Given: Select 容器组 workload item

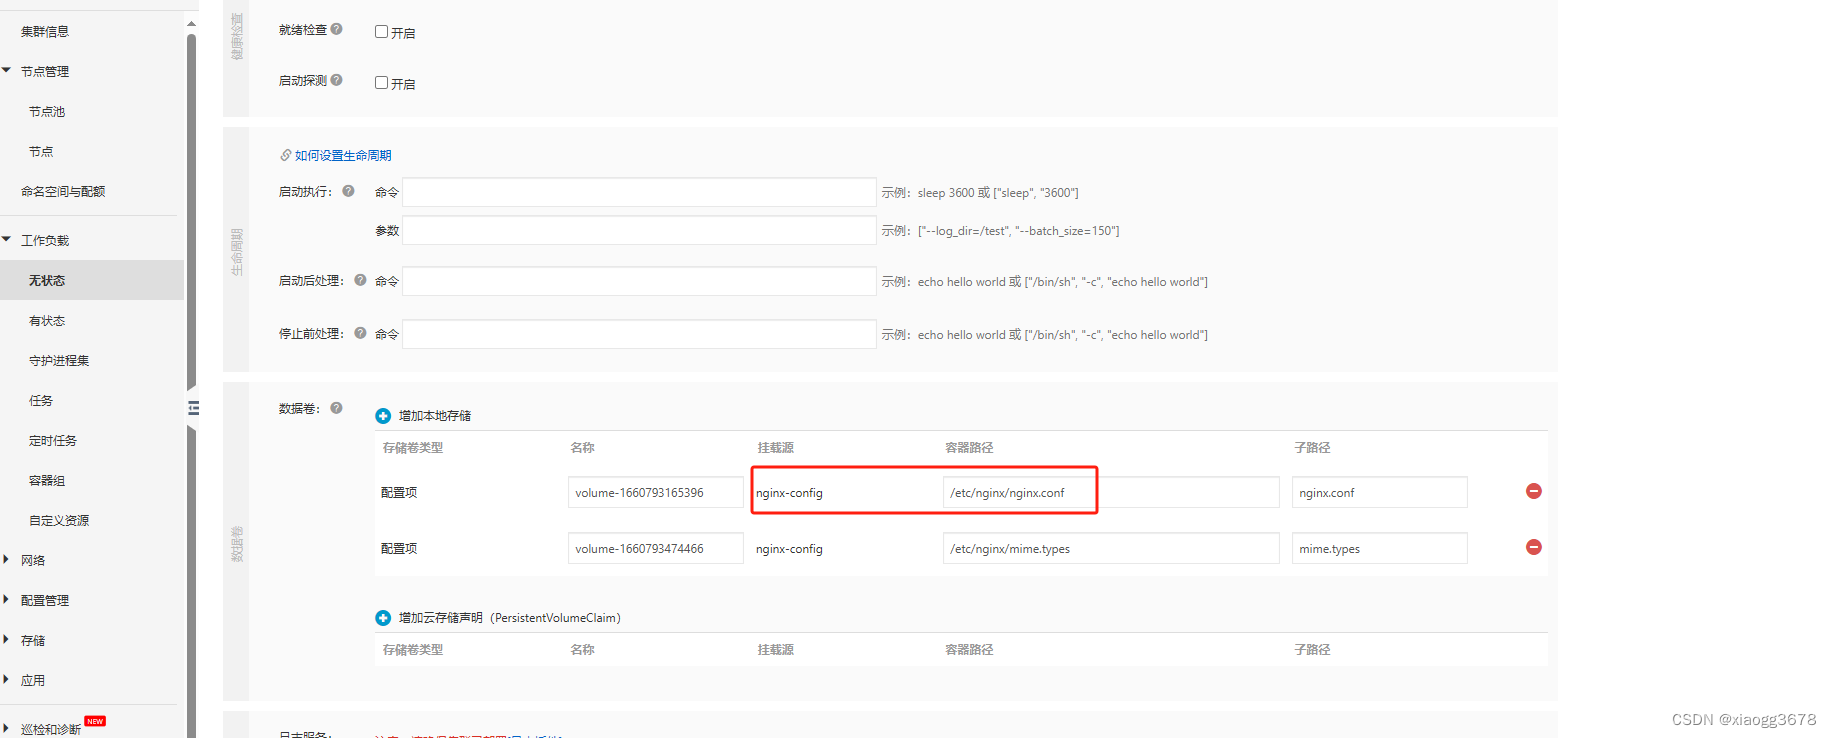Looking at the screenshot, I should 47,480.
